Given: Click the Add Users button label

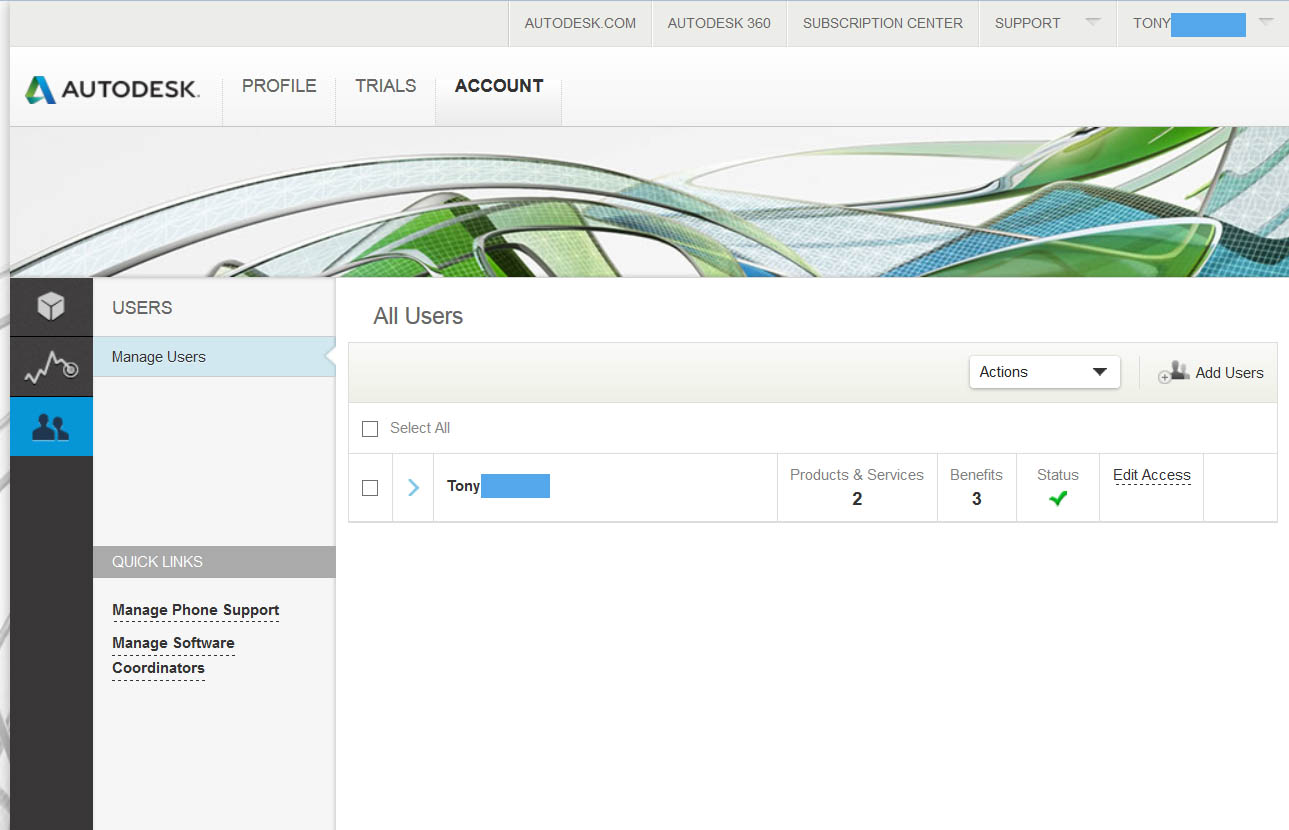Looking at the screenshot, I should point(1230,373).
